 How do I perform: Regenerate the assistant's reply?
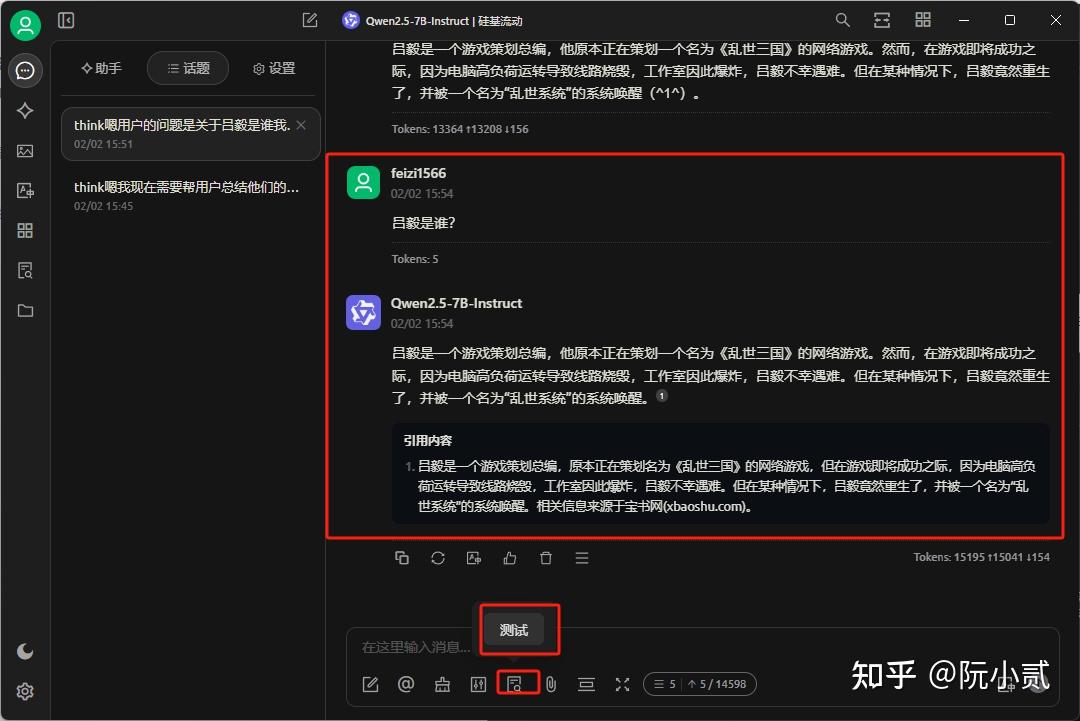point(438,558)
